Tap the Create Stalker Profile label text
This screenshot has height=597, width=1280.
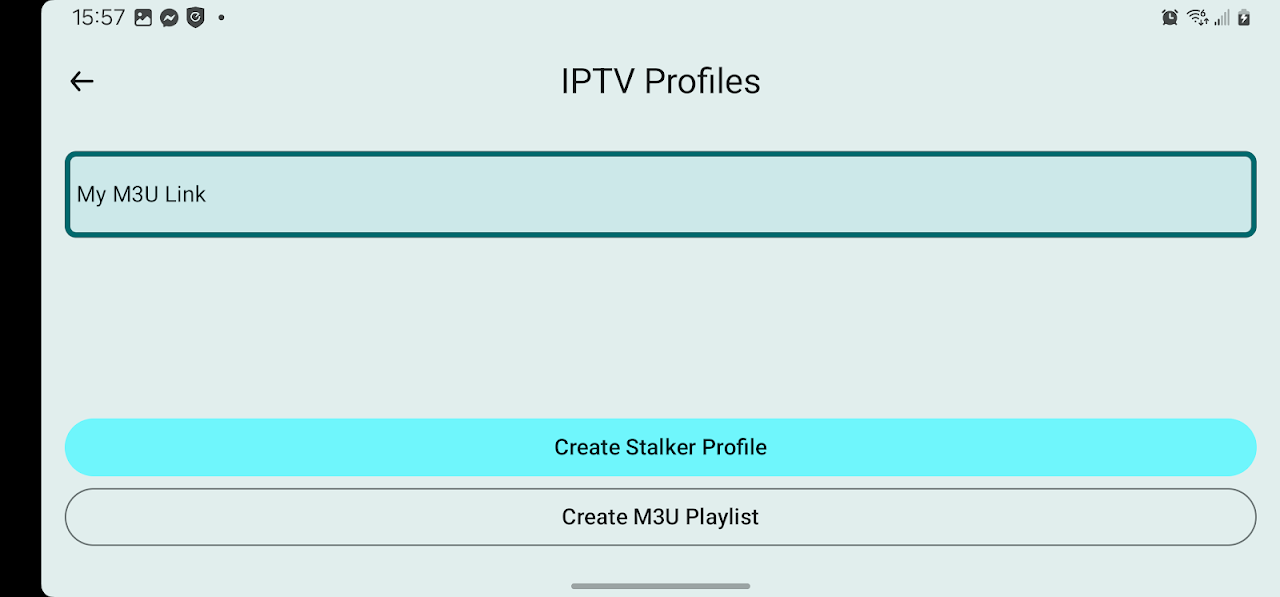pos(660,447)
